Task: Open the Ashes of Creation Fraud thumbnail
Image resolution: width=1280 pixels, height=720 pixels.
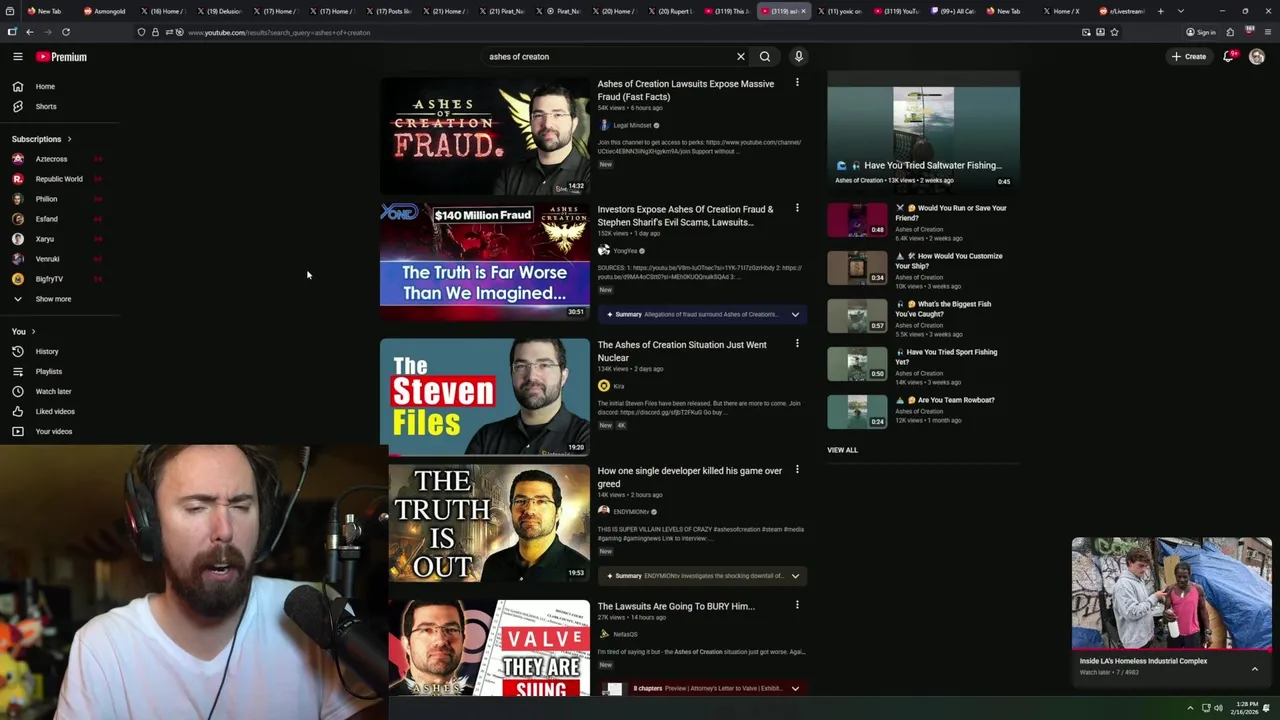Action: tap(485, 135)
